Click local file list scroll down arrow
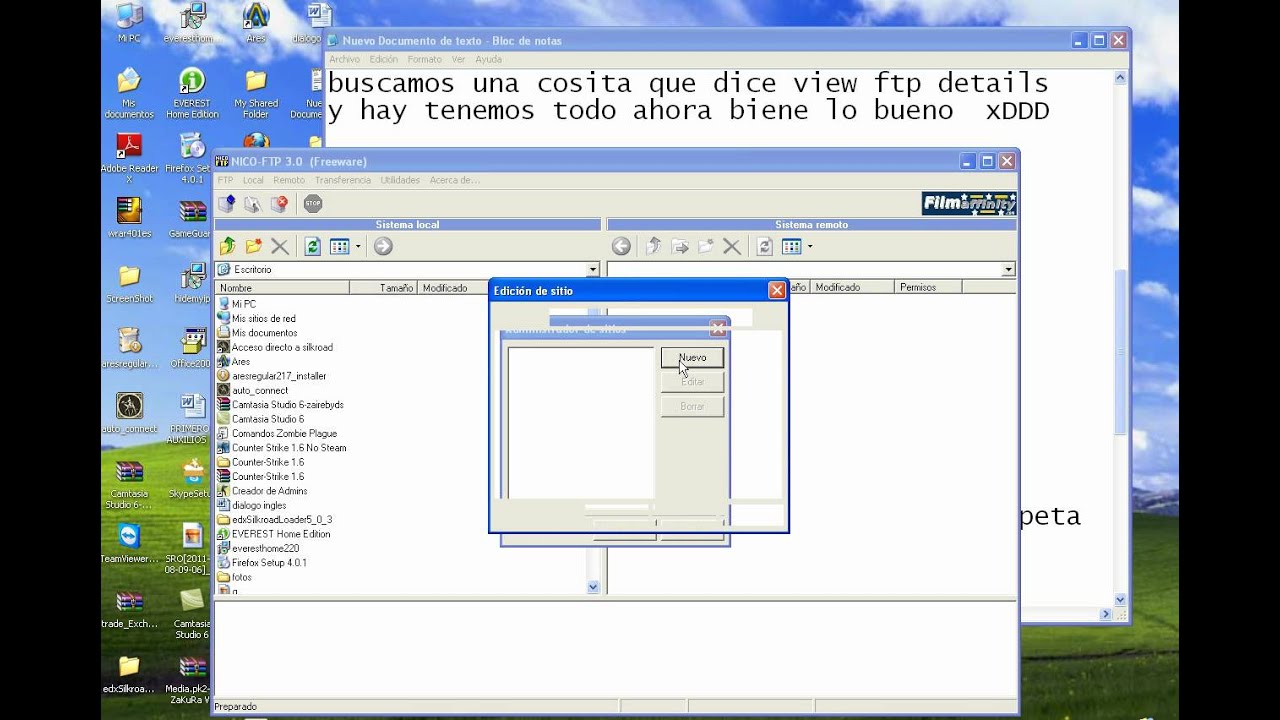 [593, 588]
